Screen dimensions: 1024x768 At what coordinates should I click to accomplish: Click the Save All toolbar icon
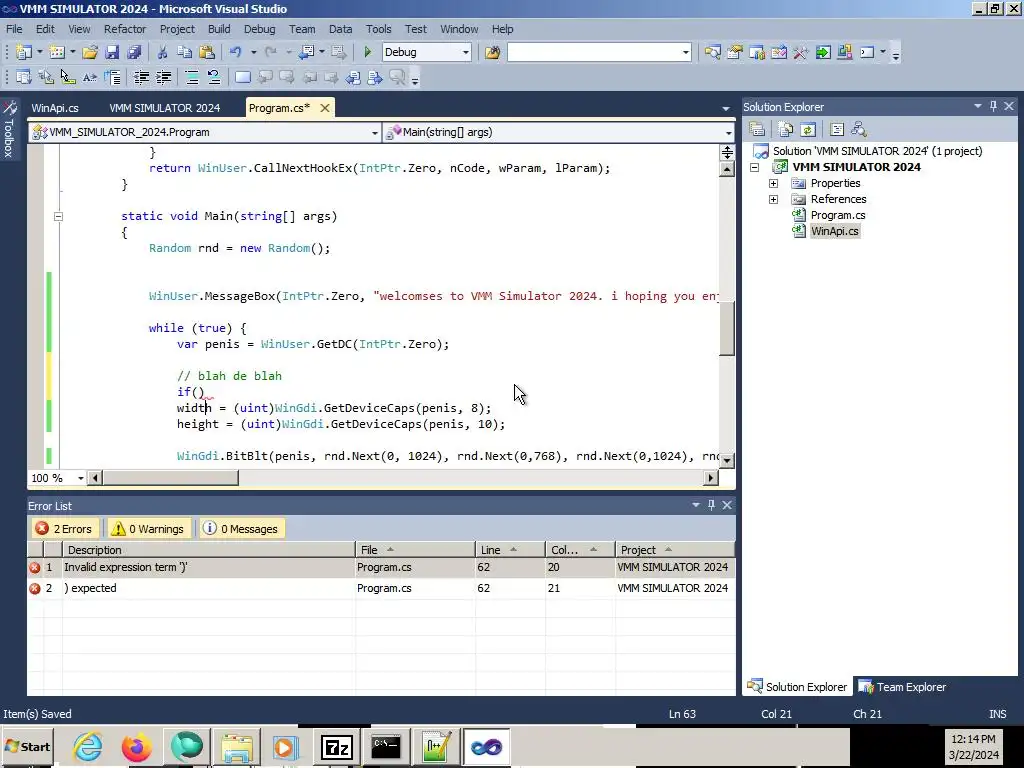pos(135,52)
